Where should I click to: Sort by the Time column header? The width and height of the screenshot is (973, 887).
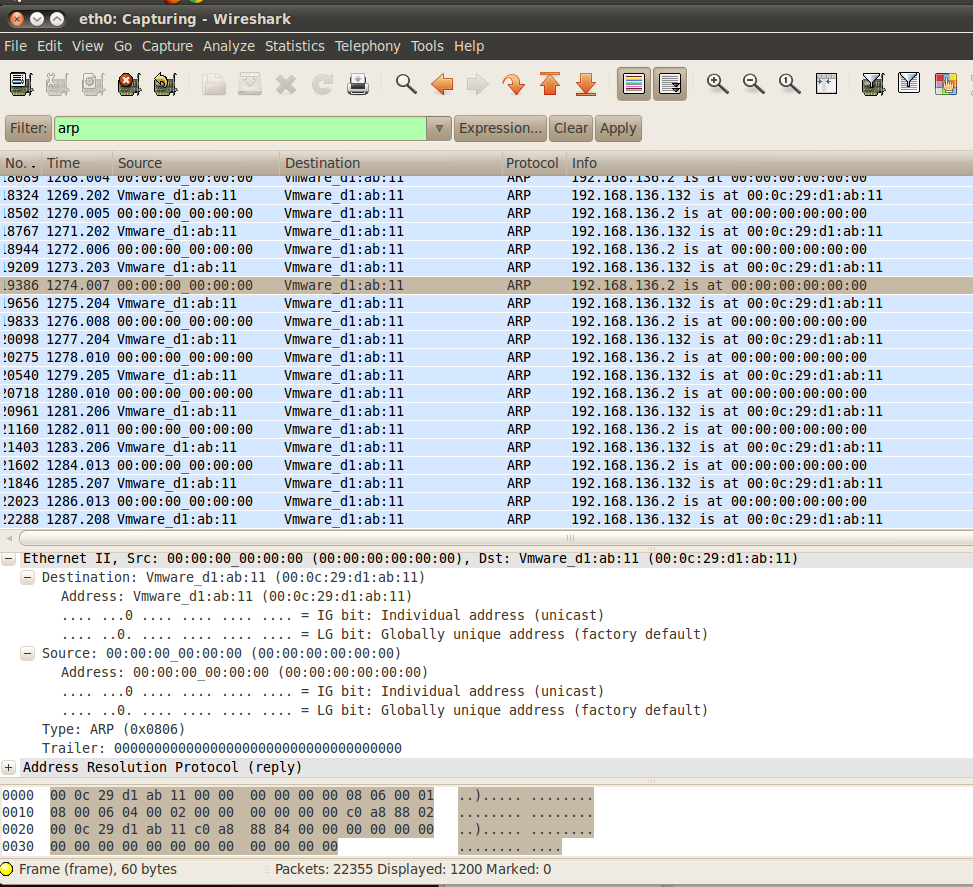[77, 163]
